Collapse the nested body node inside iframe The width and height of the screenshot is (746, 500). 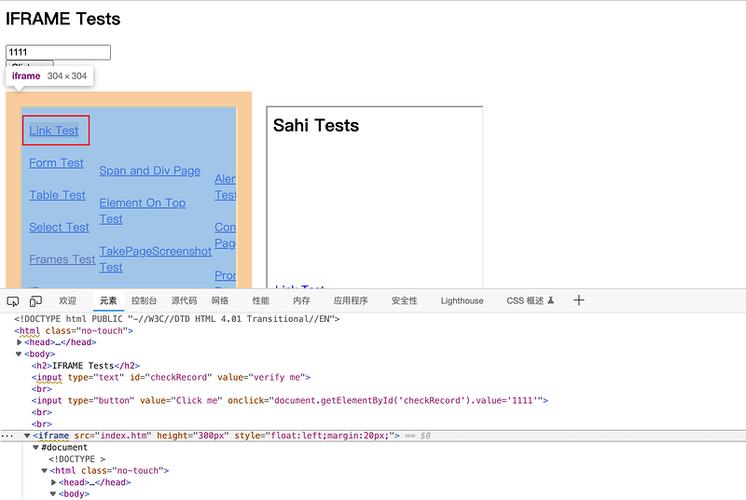pos(53,494)
